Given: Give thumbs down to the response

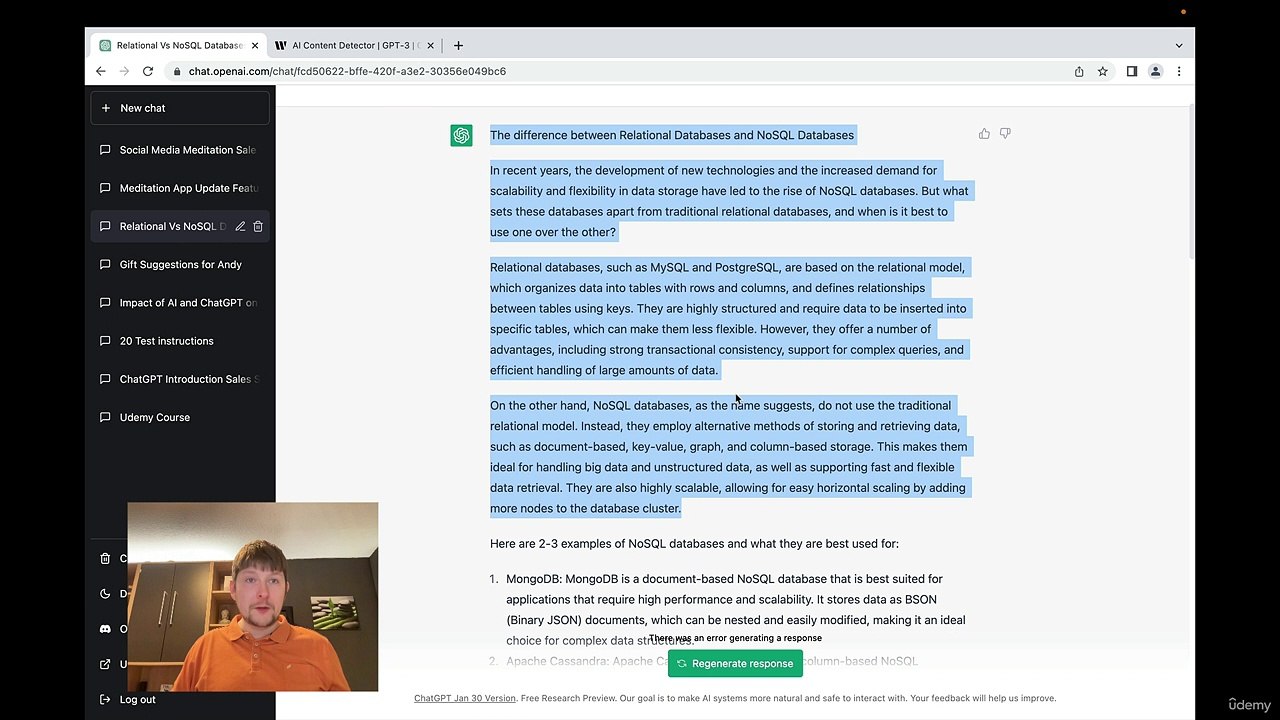Looking at the screenshot, I should (1005, 134).
